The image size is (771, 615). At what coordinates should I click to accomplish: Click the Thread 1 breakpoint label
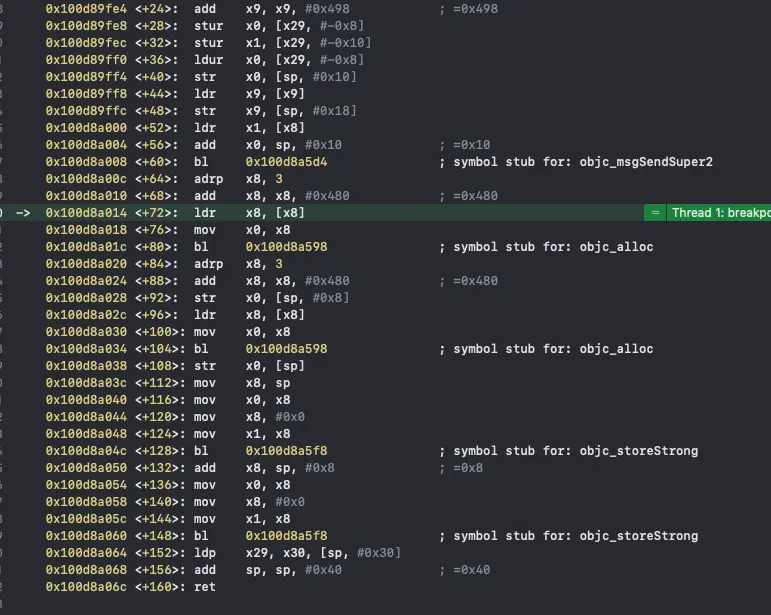tap(719, 213)
